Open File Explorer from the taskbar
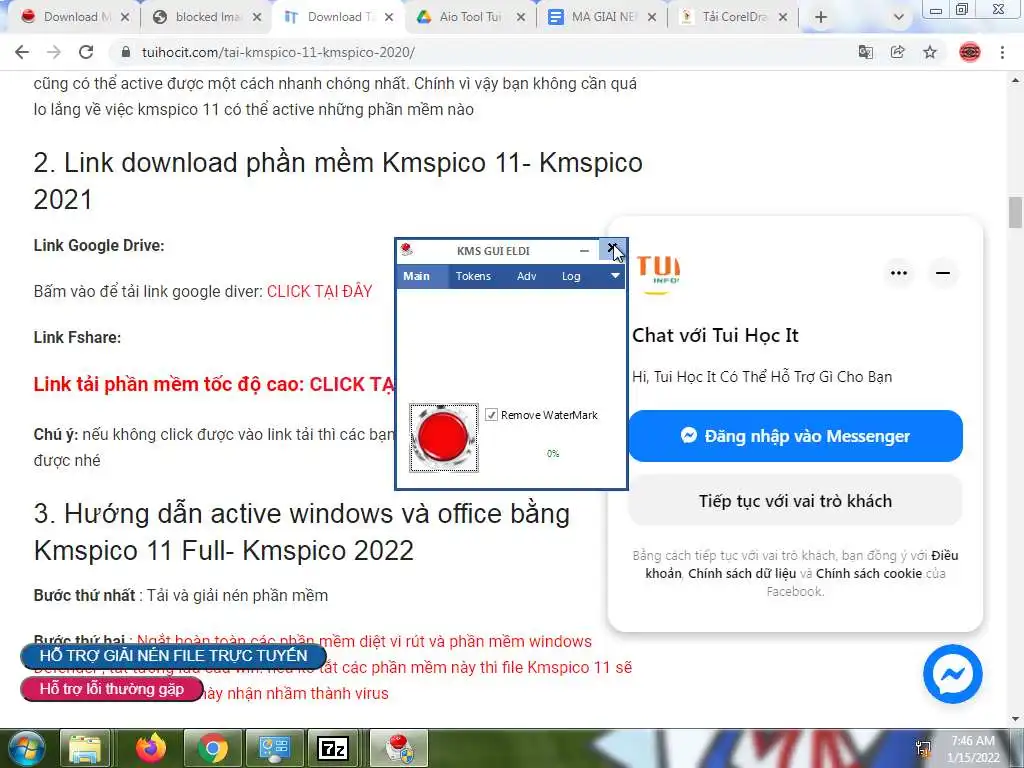 tap(85, 748)
